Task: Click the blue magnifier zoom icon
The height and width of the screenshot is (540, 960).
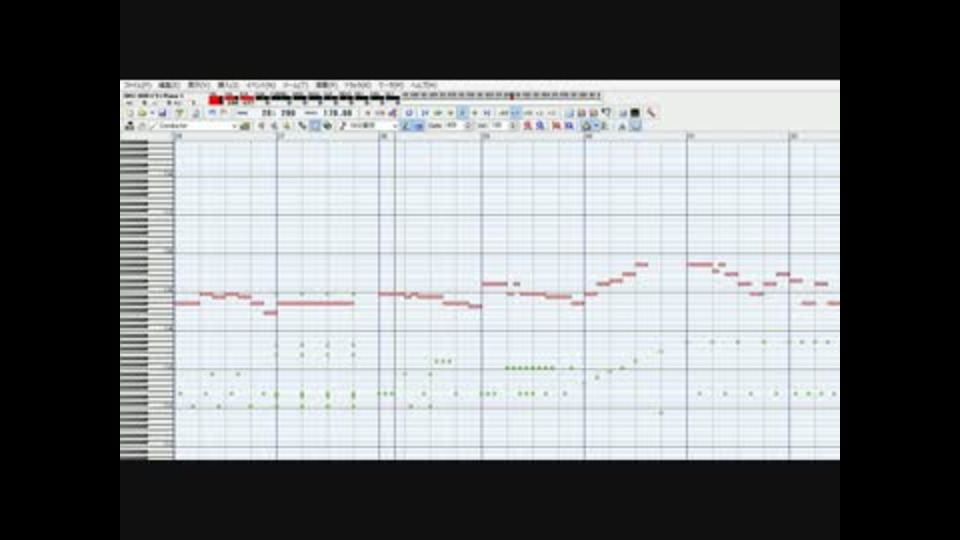Action: (541, 126)
